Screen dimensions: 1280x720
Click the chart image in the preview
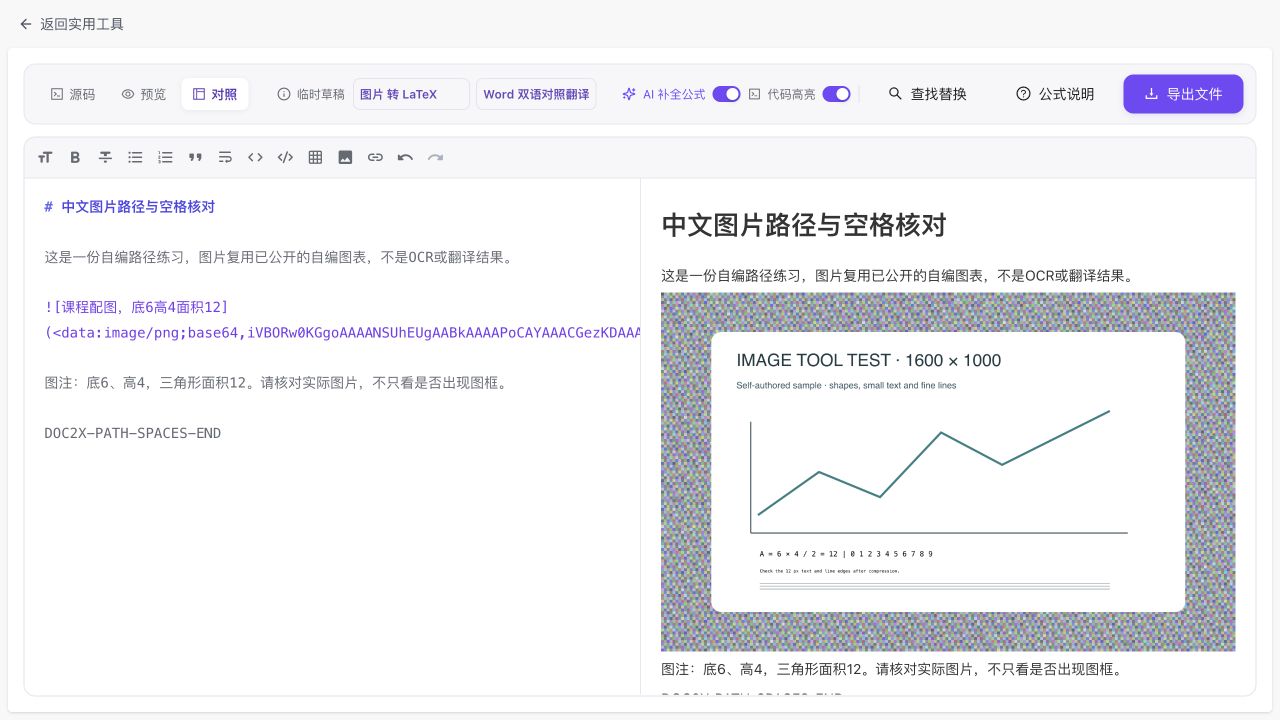click(948, 472)
